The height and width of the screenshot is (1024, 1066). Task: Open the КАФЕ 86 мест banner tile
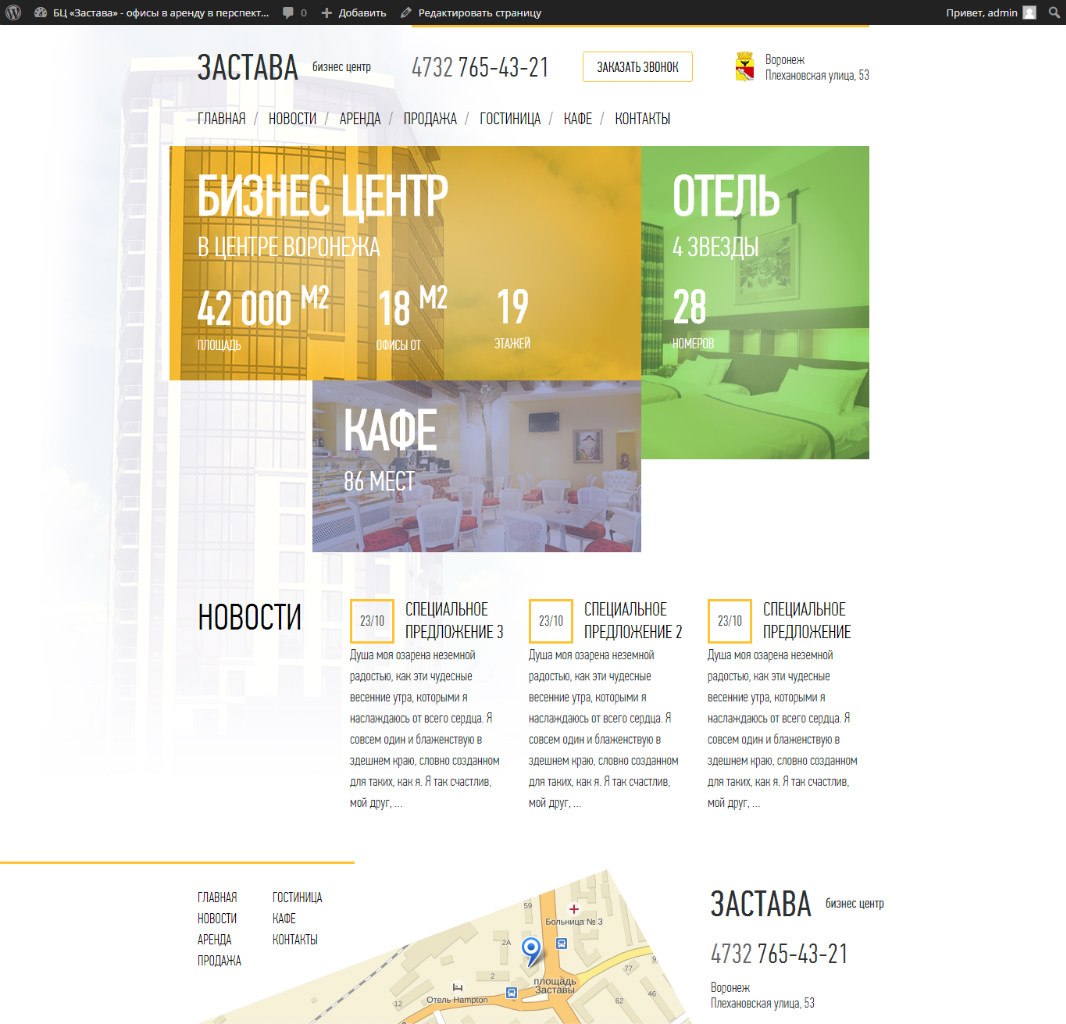point(477,466)
